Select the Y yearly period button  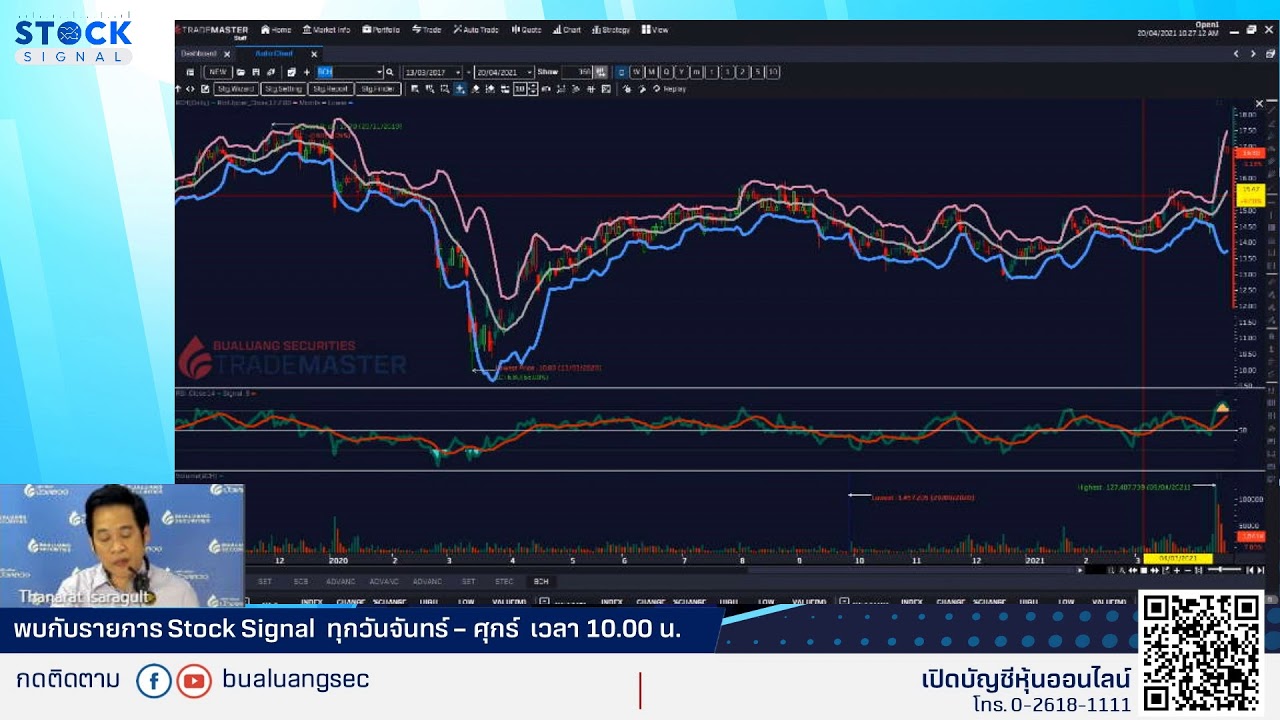(681, 72)
